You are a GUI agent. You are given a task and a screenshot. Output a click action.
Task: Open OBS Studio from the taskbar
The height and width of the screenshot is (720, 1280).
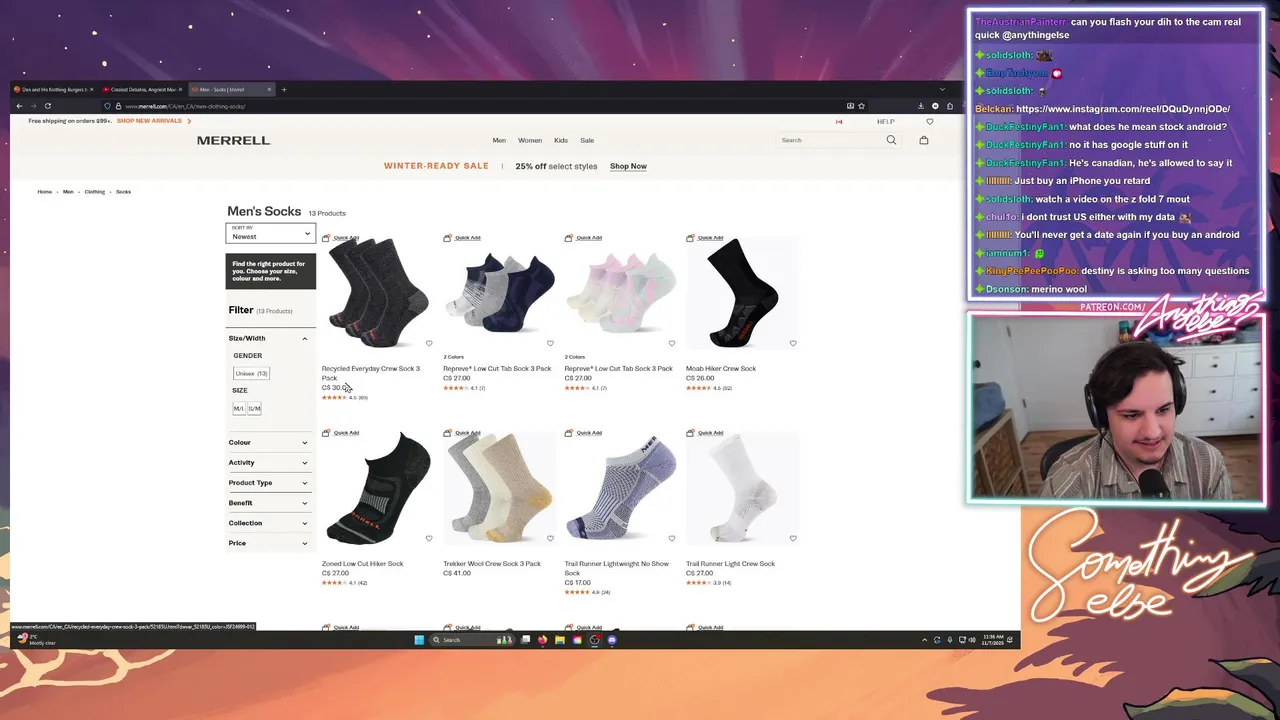pyautogui.click(x=595, y=640)
